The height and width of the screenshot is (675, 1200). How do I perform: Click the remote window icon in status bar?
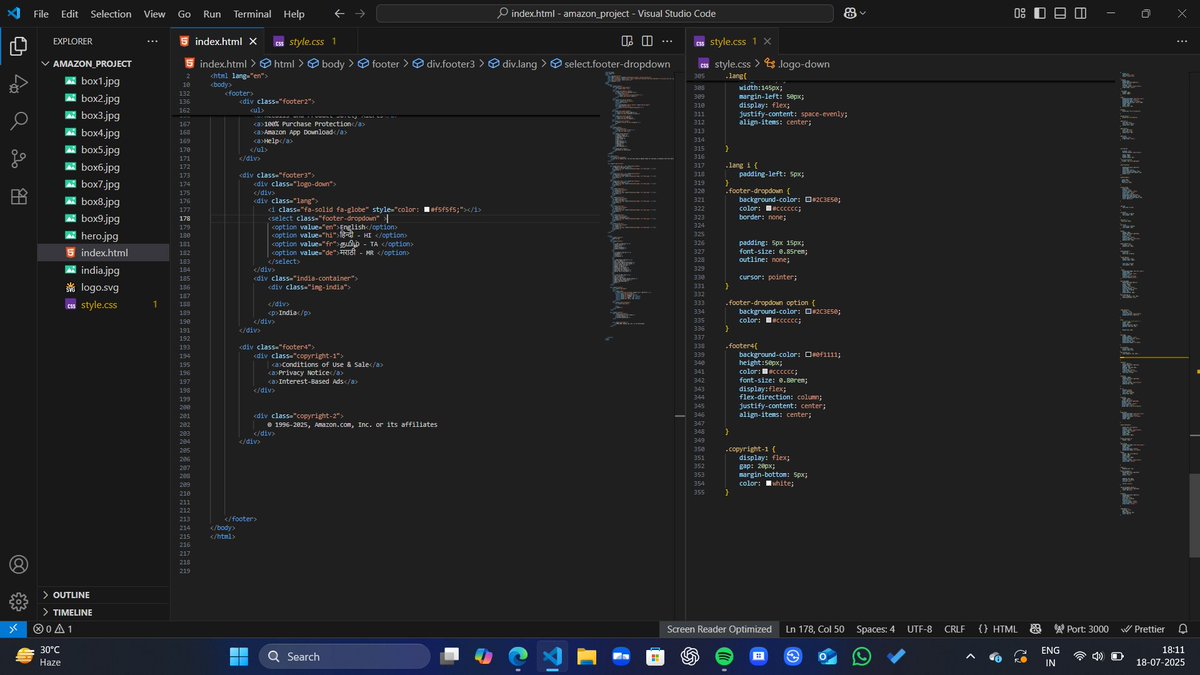click(x=12, y=629)
